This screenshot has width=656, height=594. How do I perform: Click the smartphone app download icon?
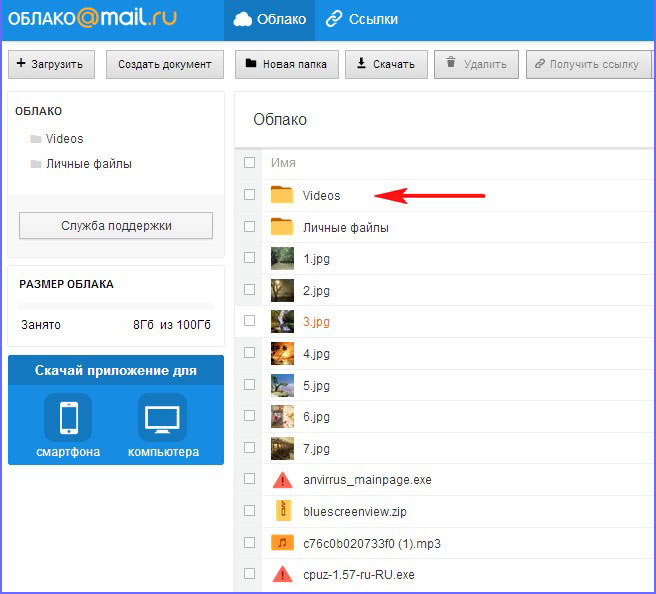[x=68, y=417]
